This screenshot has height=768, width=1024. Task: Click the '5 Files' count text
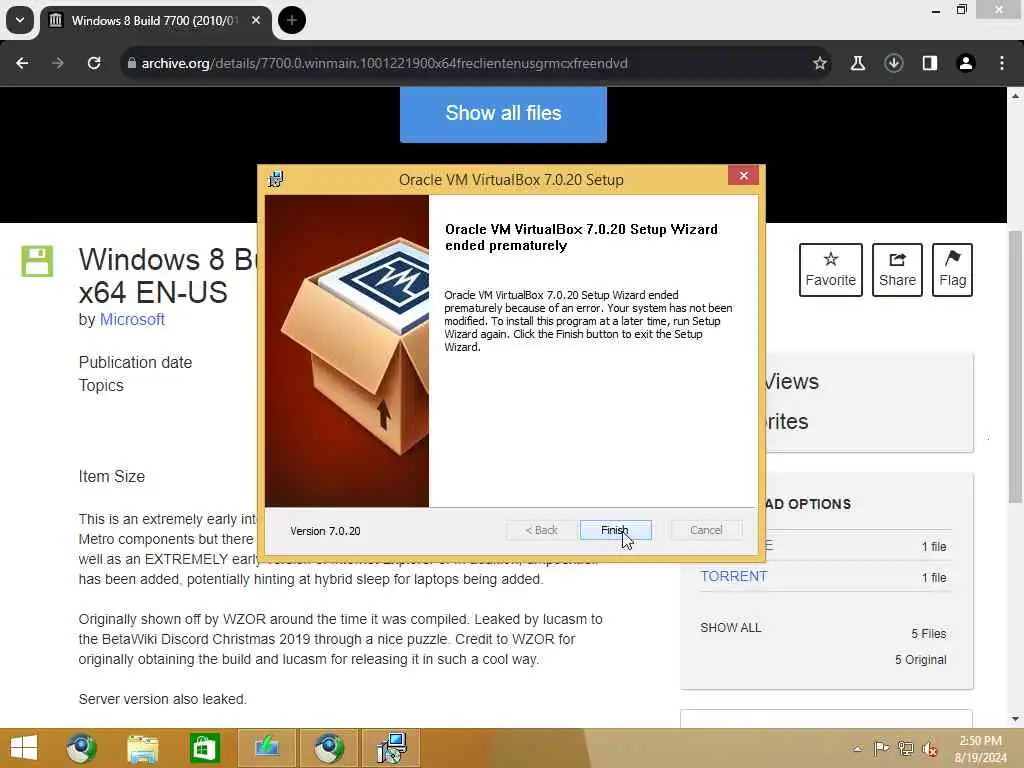929,633
